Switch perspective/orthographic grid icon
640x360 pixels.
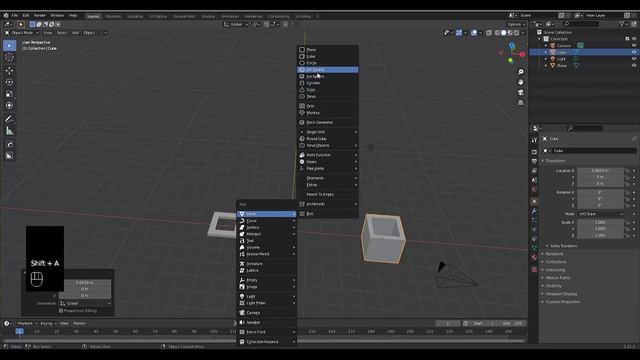coord(520,102)
